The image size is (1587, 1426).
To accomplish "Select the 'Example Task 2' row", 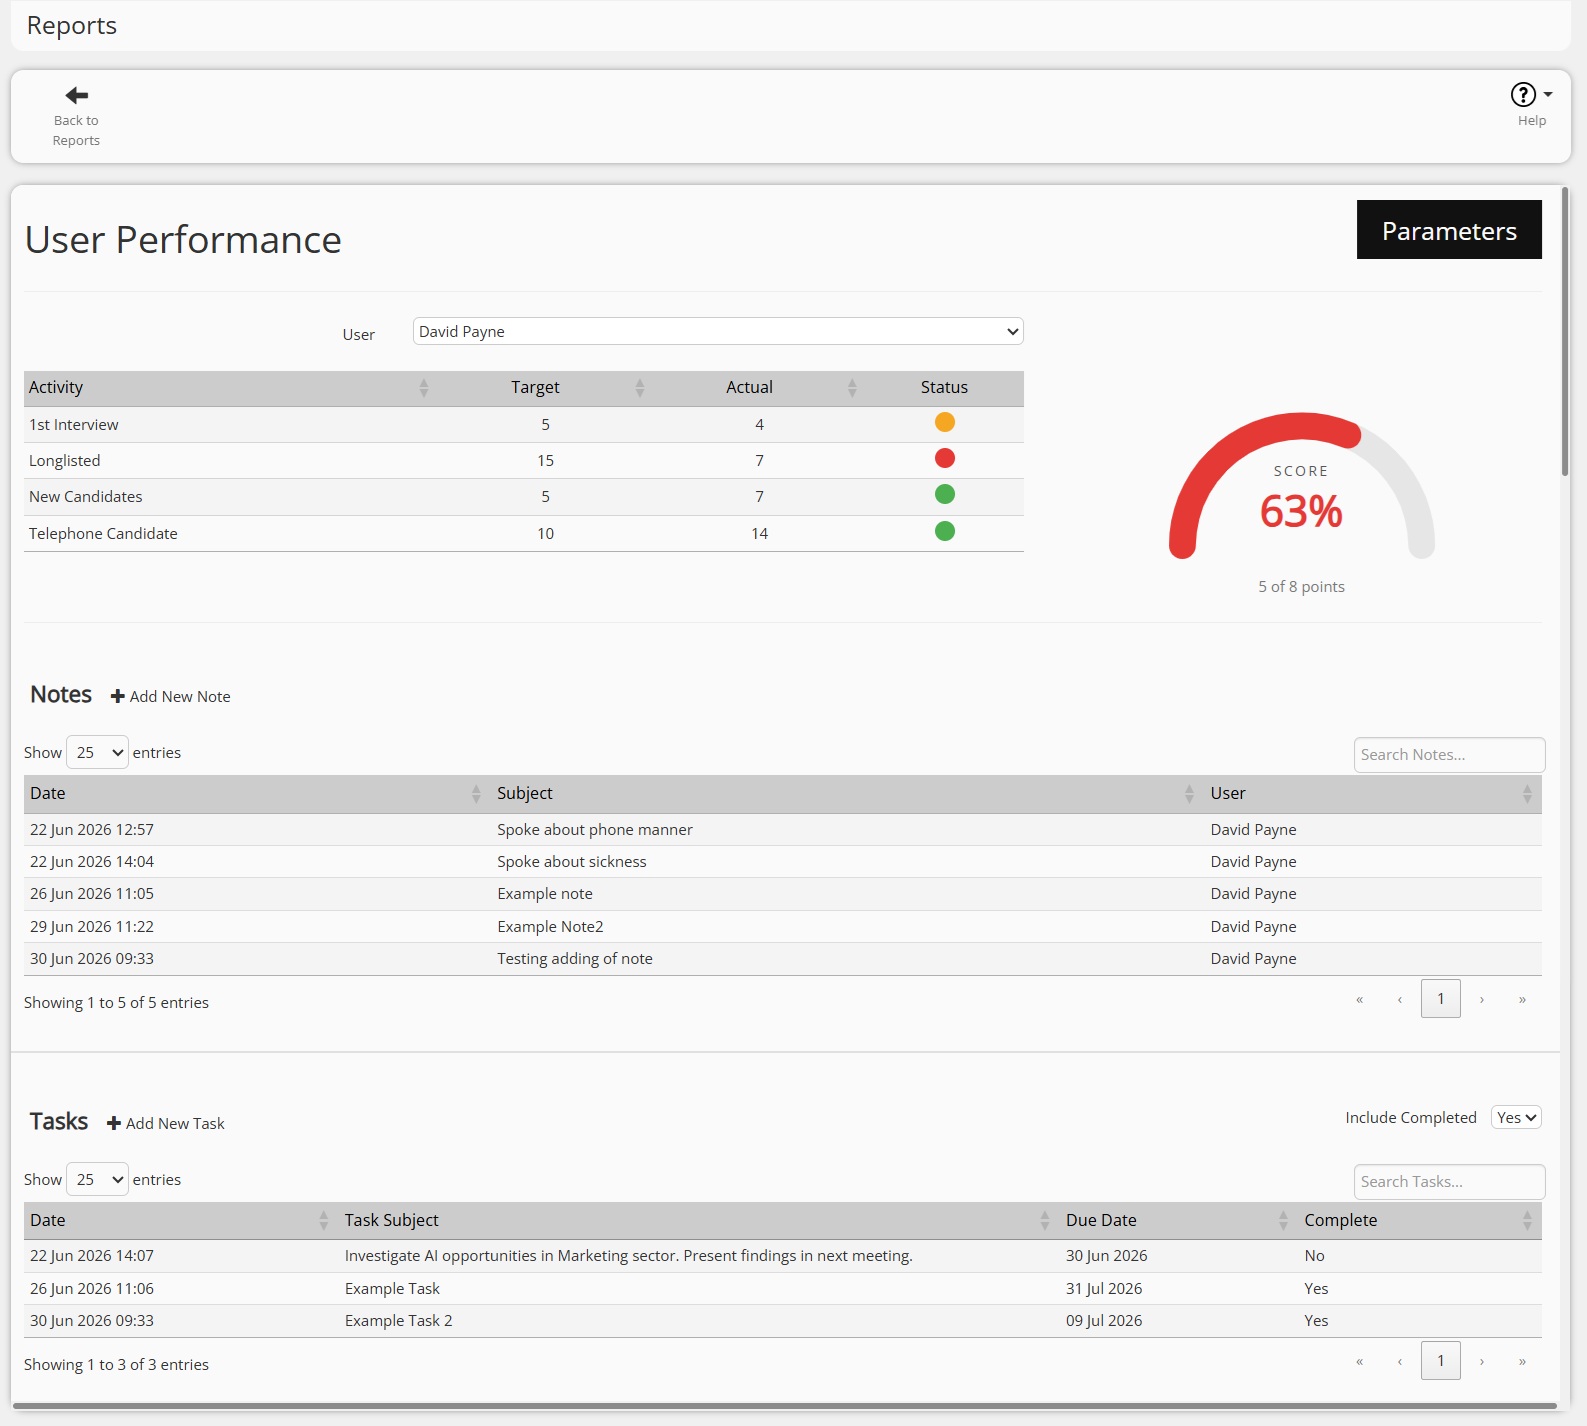I will tap(783, 1321).
